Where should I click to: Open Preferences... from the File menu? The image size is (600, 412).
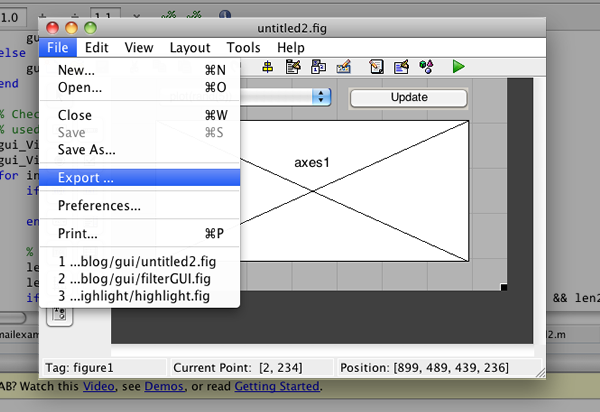[x=99, y=206]
